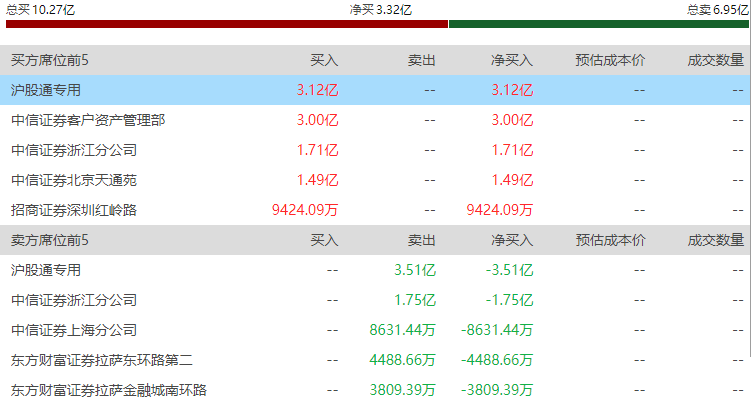Click the red total-buy progress bar
This screenshot has width=751, height=399.
tap(227, 24)
